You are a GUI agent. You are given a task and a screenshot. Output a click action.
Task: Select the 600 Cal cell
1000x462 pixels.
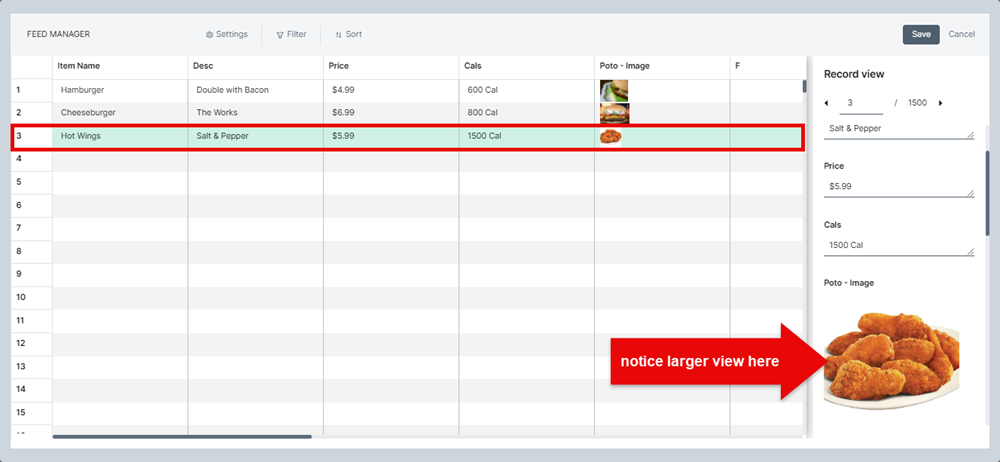(x=527, y=91)
